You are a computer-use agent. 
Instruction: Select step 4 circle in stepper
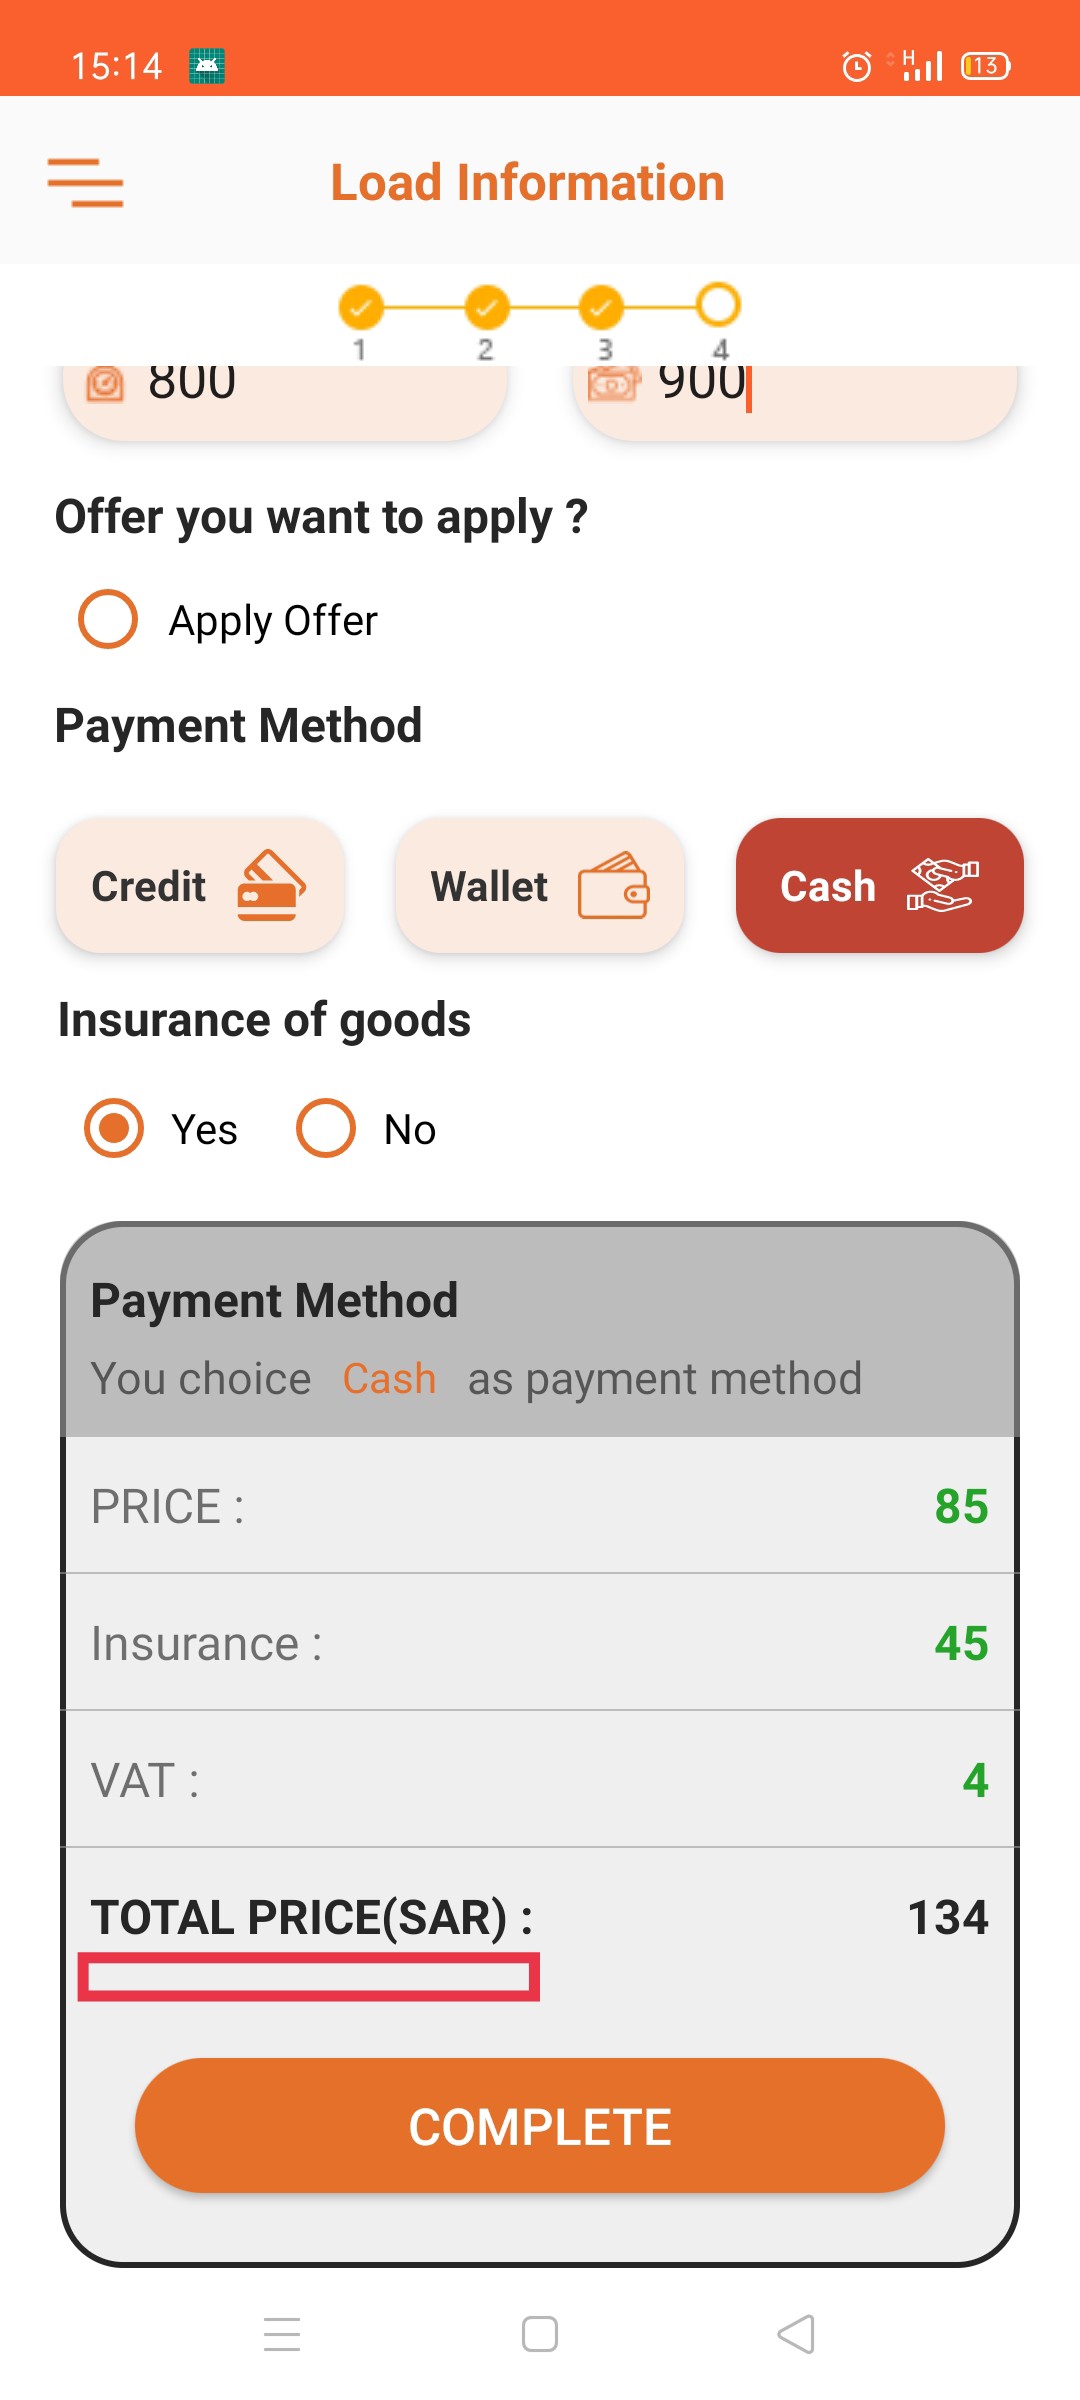tap(718, 305)
